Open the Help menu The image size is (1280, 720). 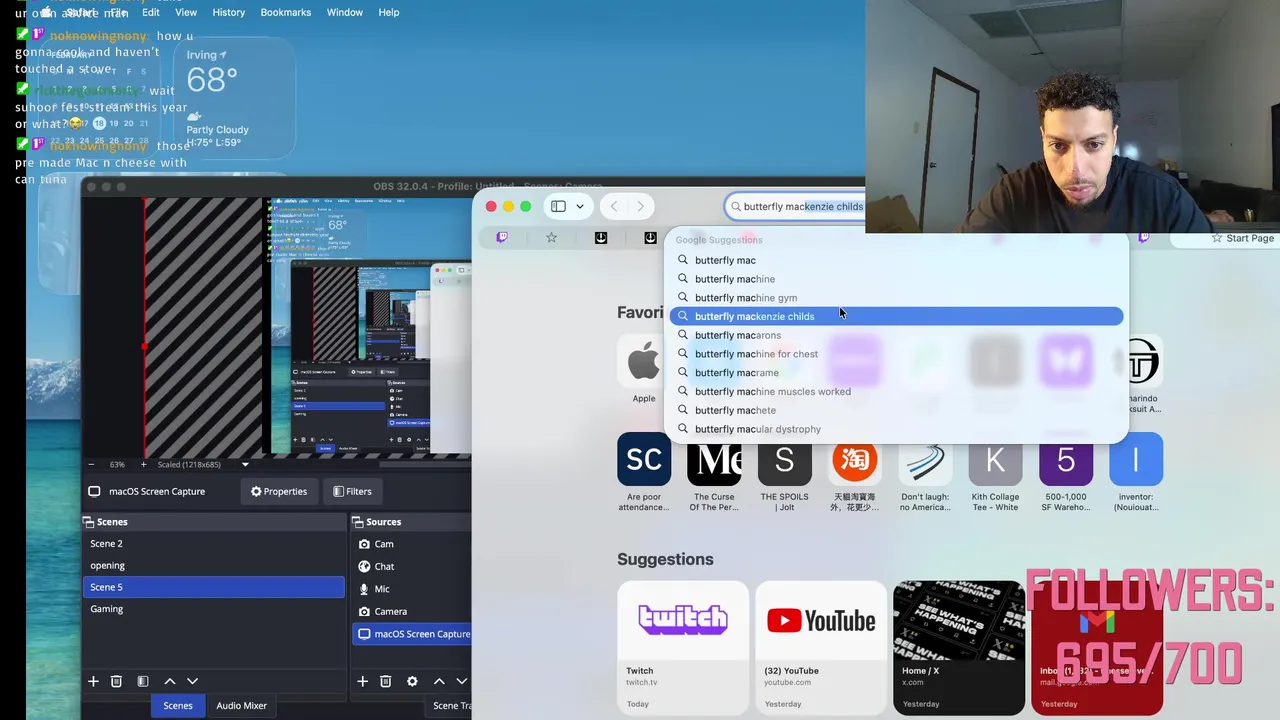[389, 12]
